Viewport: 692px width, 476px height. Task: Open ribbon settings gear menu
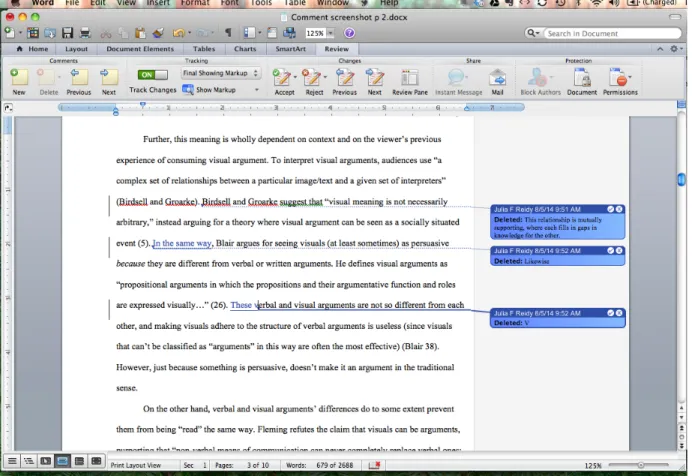(676, 49)
